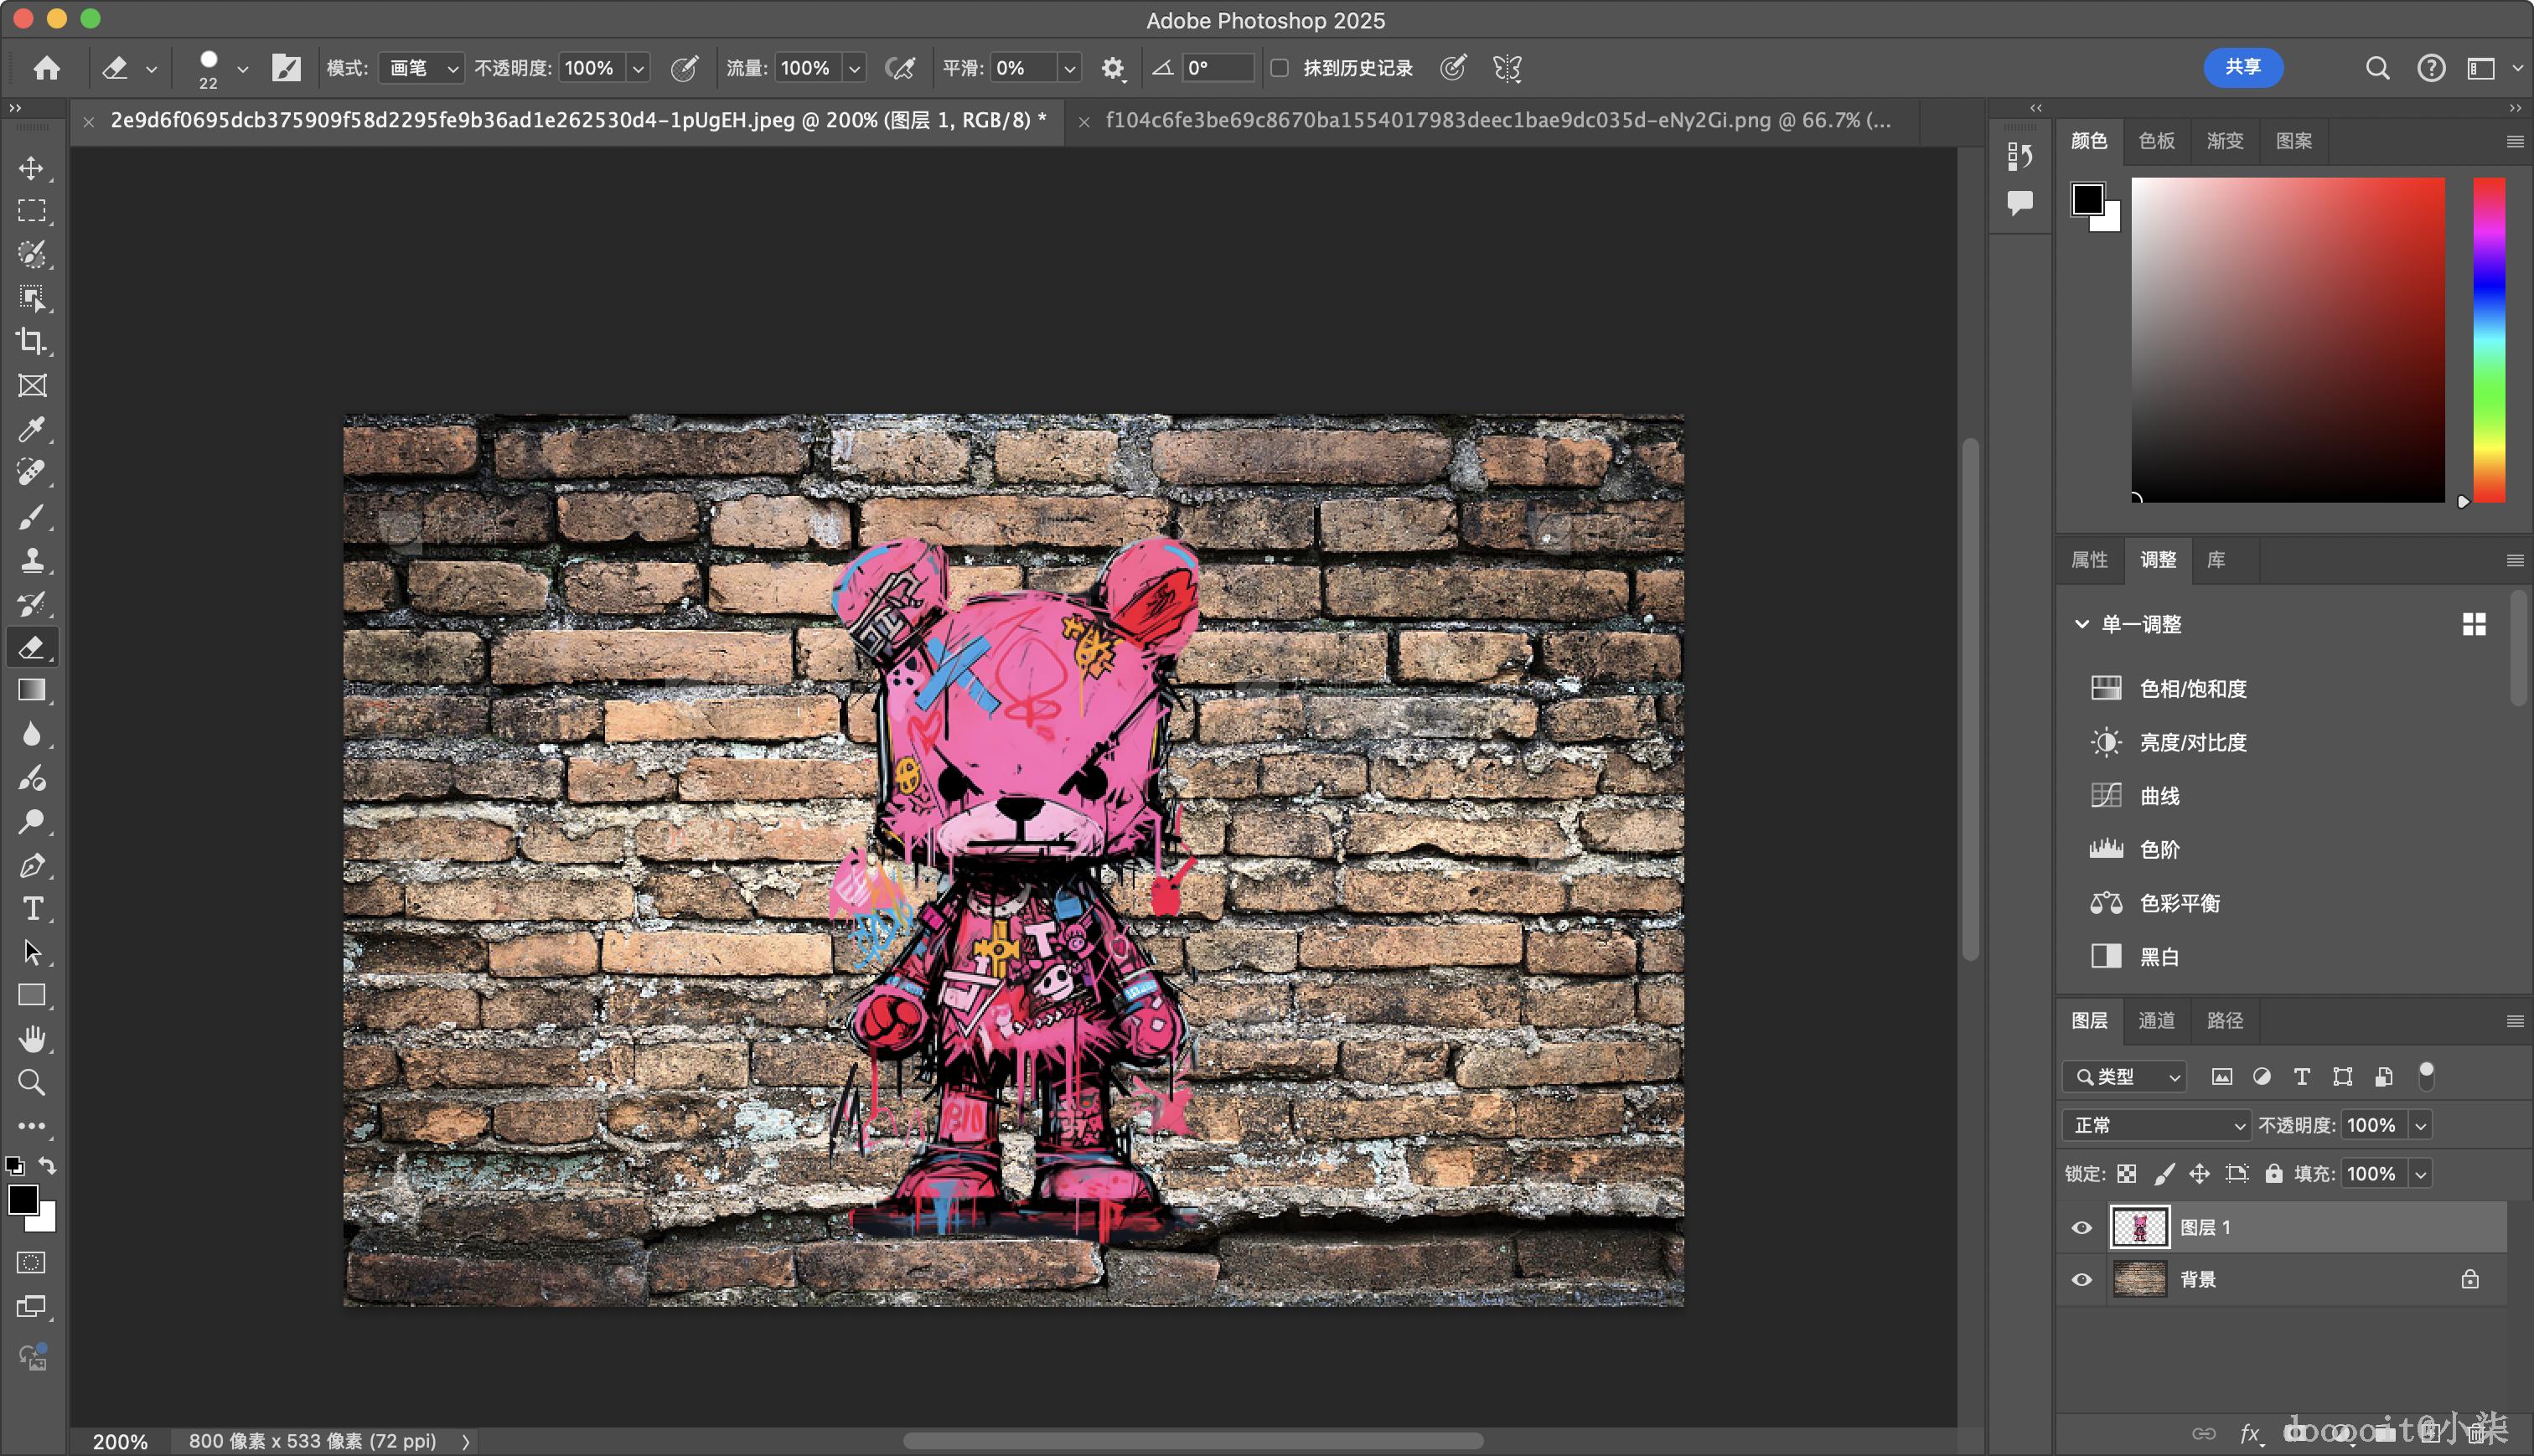Select the Zoom tool in toolbar
Screen dimensions: 2534x1456
coord(31,1082)
